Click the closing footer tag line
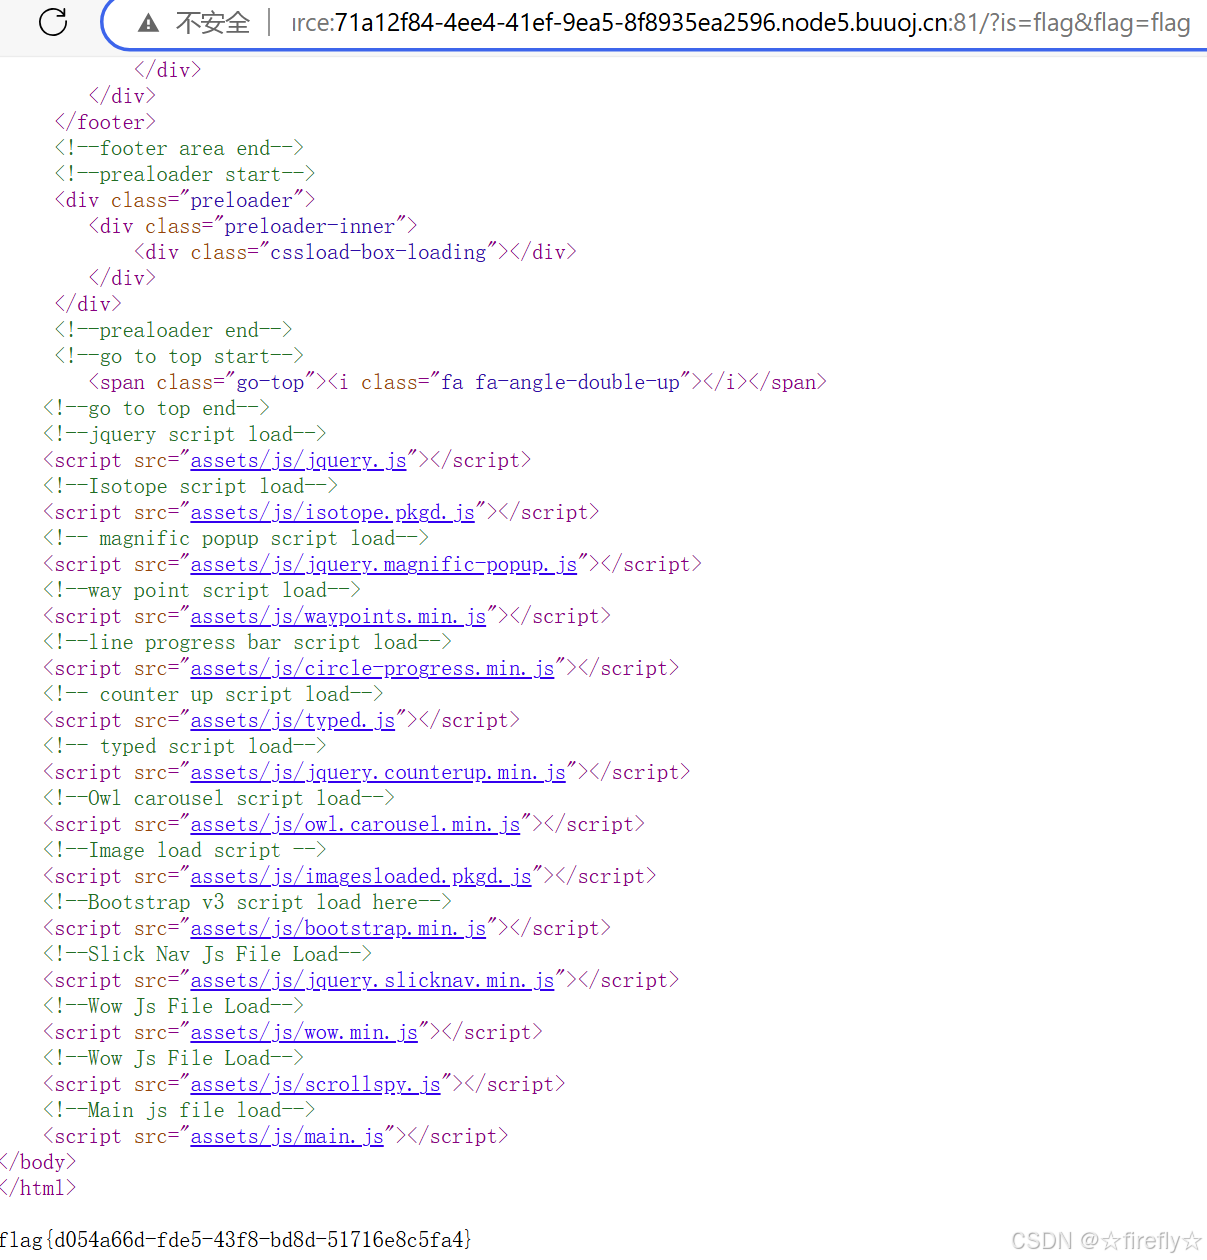Screen dimensions: 1207x1260 105,122
